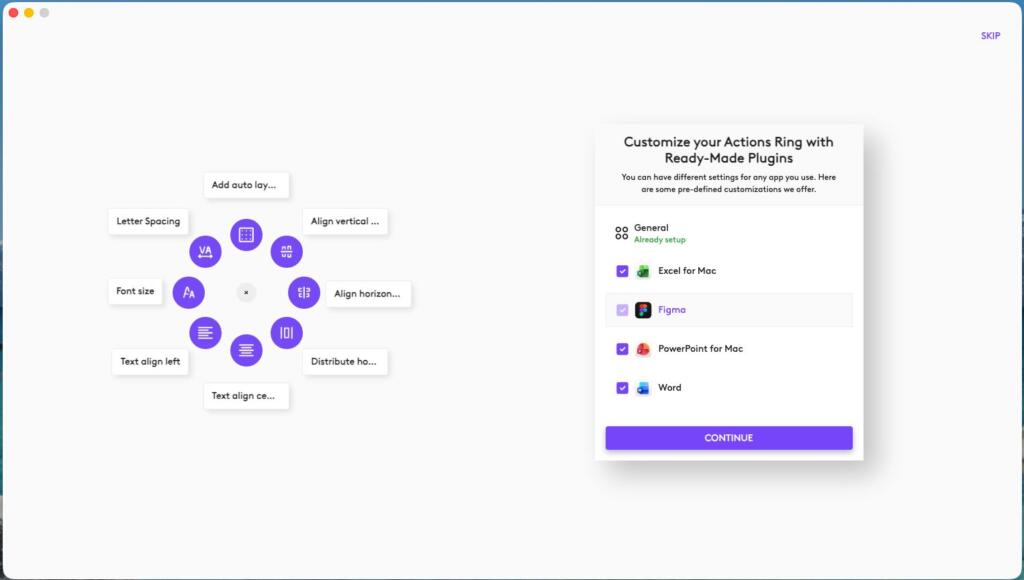
Task: Click the Align vertical centers ring icon
Action: [286, 251]
